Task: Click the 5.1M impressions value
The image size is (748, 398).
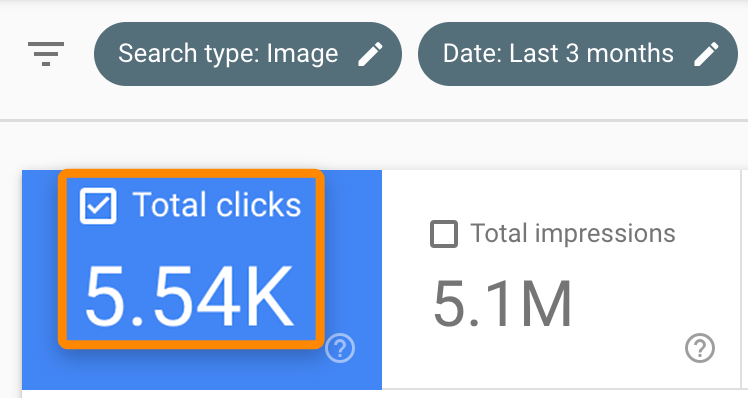Action: [x=502, y=304]
